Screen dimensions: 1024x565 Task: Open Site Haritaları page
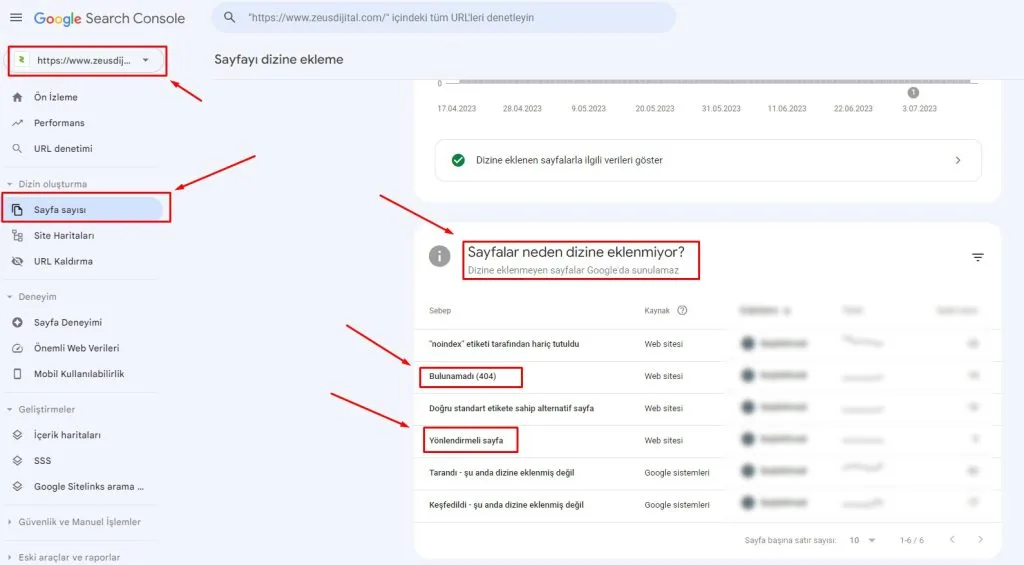coord(64,236)
